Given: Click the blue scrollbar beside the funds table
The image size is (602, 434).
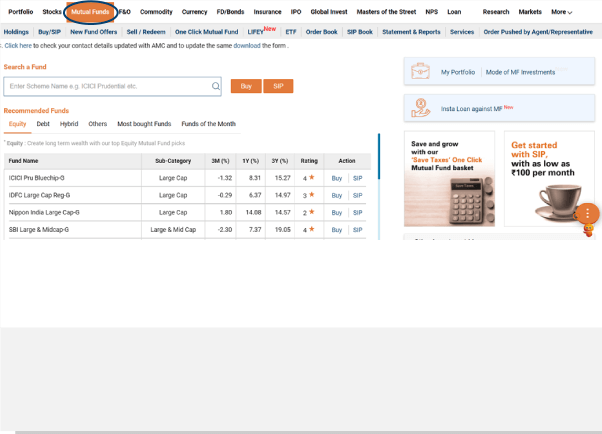Looking at the screenshot, I should point(378,185).
